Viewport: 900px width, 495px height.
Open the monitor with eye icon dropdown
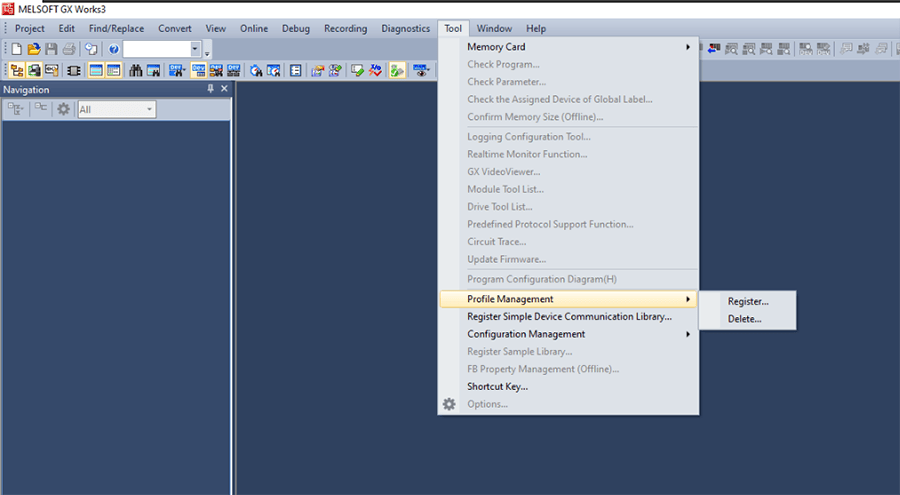click(430, 69)
